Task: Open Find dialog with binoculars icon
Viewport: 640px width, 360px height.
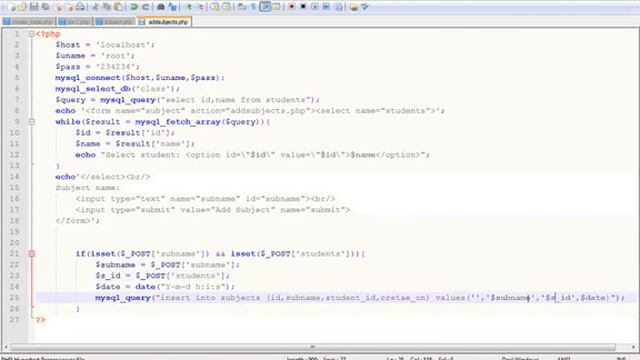Action: point(161,7)
